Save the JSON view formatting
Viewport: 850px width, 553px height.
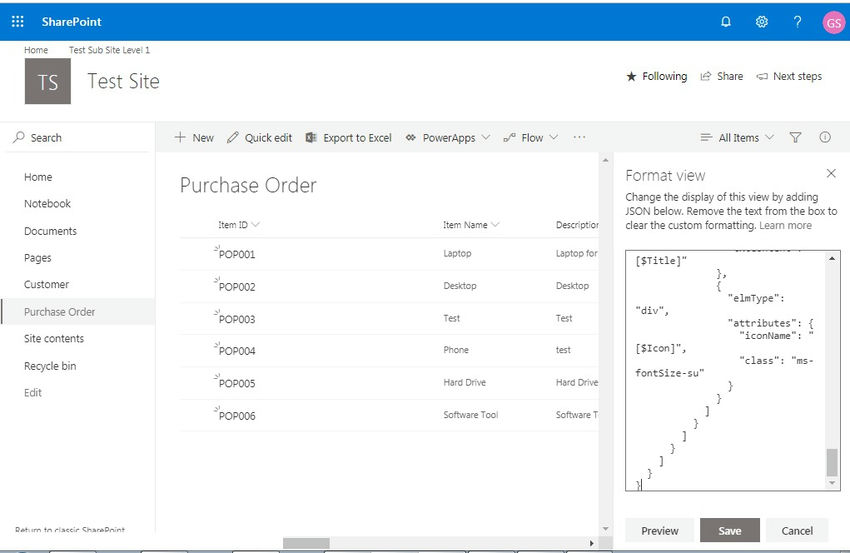[729, 530]
